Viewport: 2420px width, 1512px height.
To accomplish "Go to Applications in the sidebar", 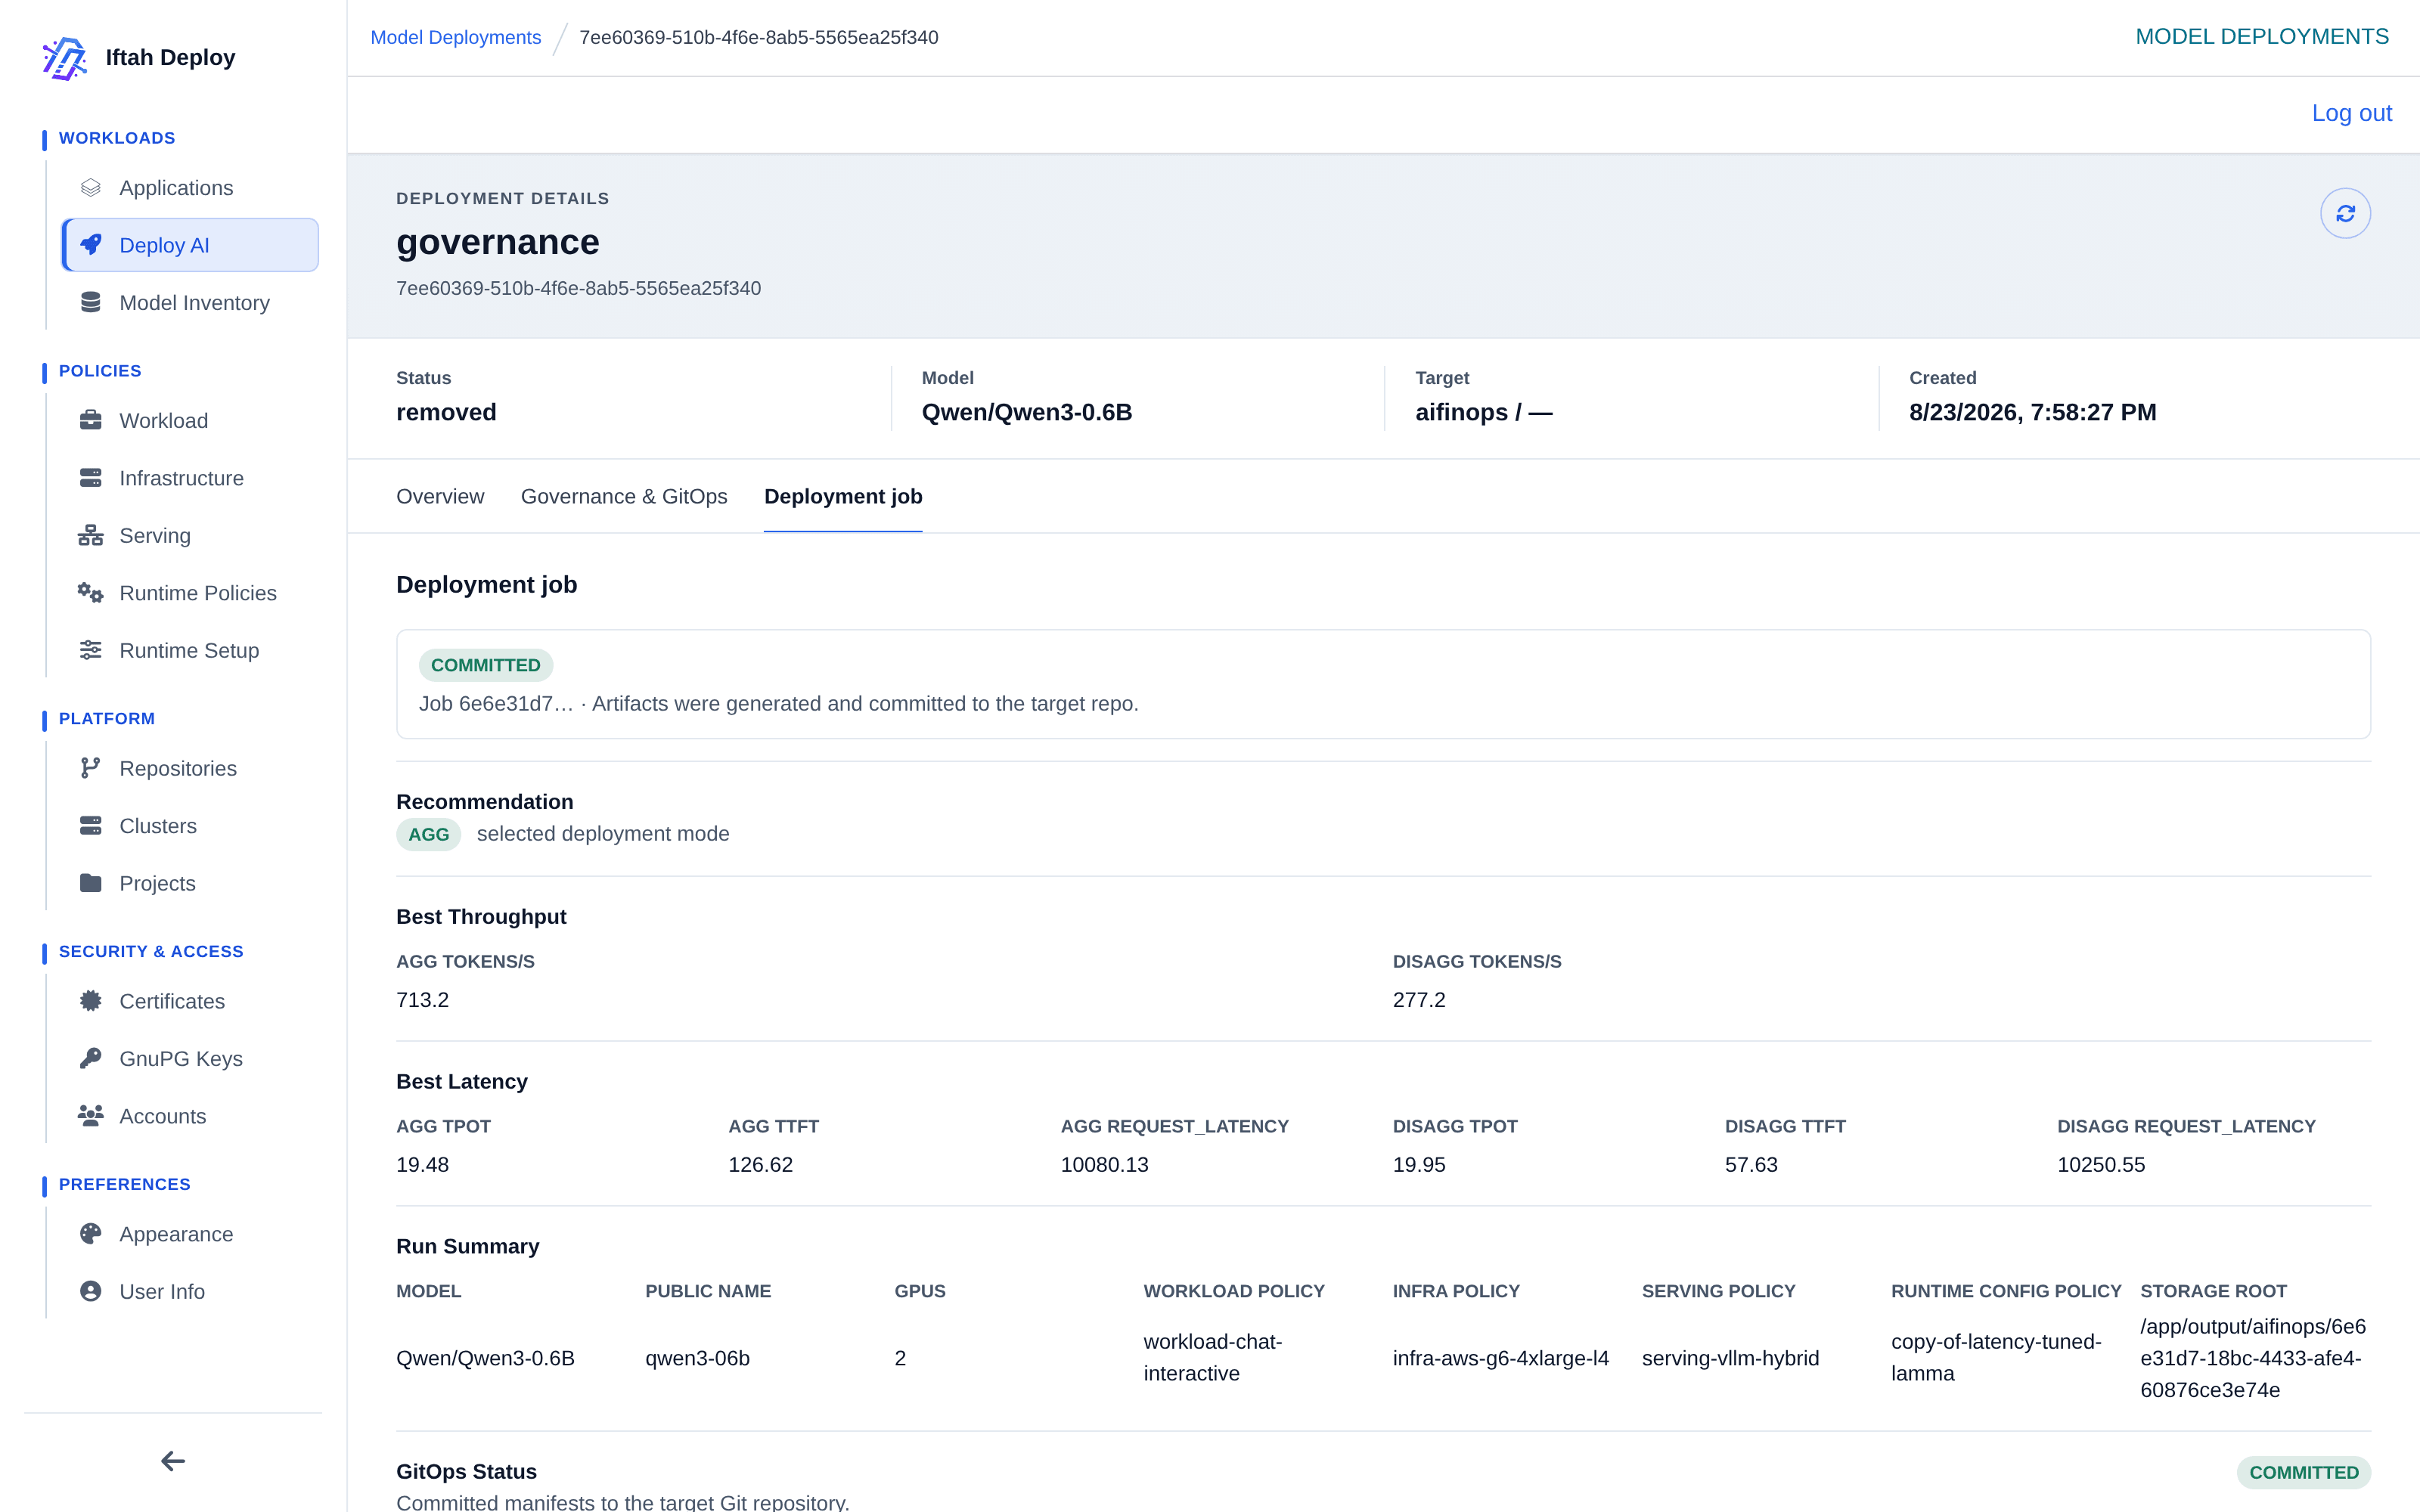I will pos(190,188).
